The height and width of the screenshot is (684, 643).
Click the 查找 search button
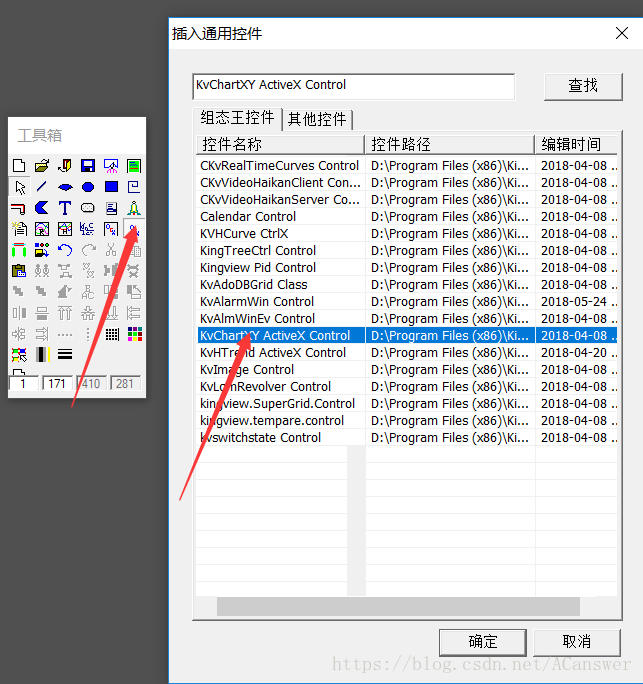[x=583, y=86]
